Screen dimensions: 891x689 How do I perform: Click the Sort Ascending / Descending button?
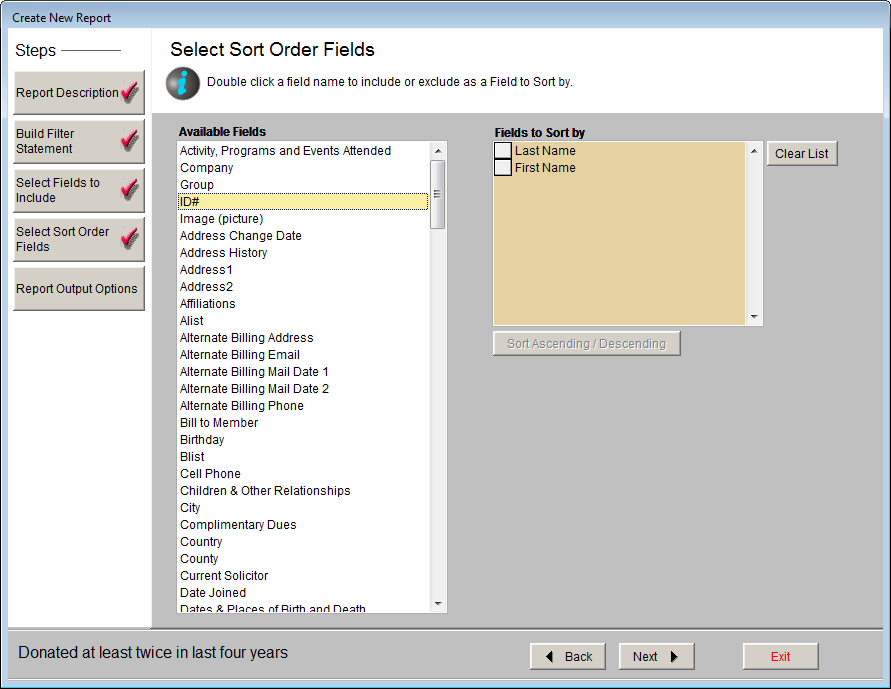[586, 342]
